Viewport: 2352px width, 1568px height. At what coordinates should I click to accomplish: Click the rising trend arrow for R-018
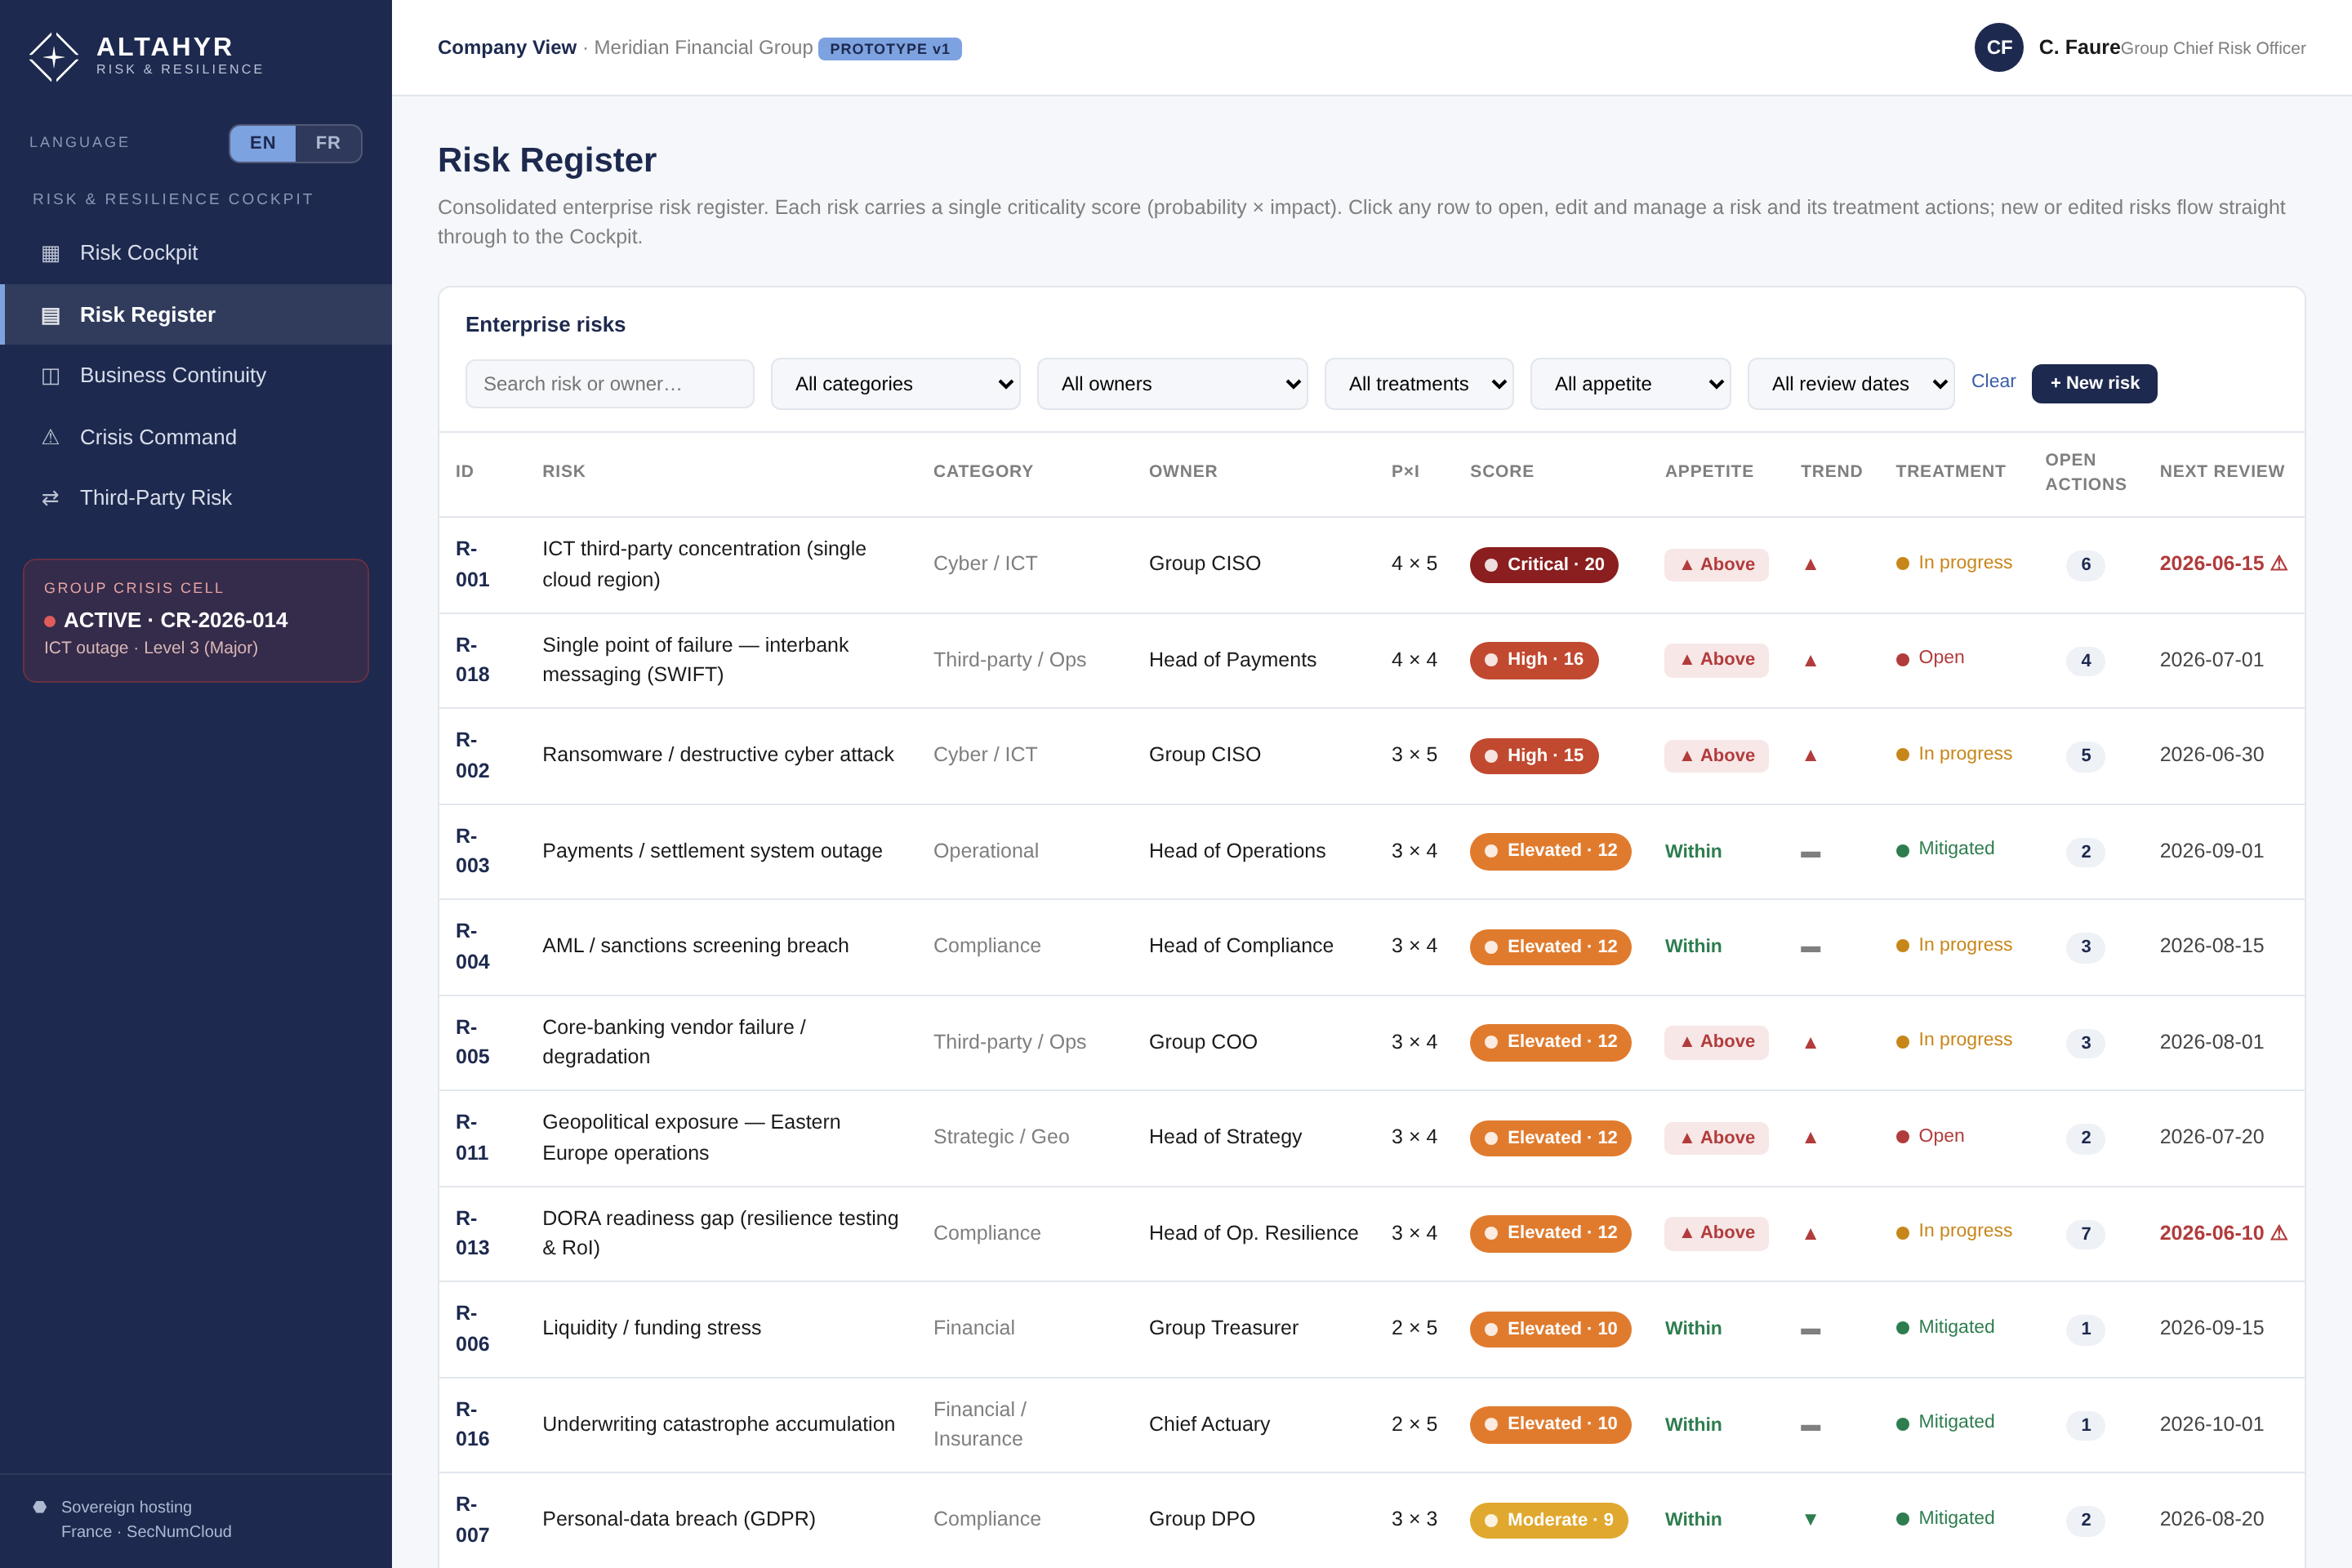coord(1810,661)
